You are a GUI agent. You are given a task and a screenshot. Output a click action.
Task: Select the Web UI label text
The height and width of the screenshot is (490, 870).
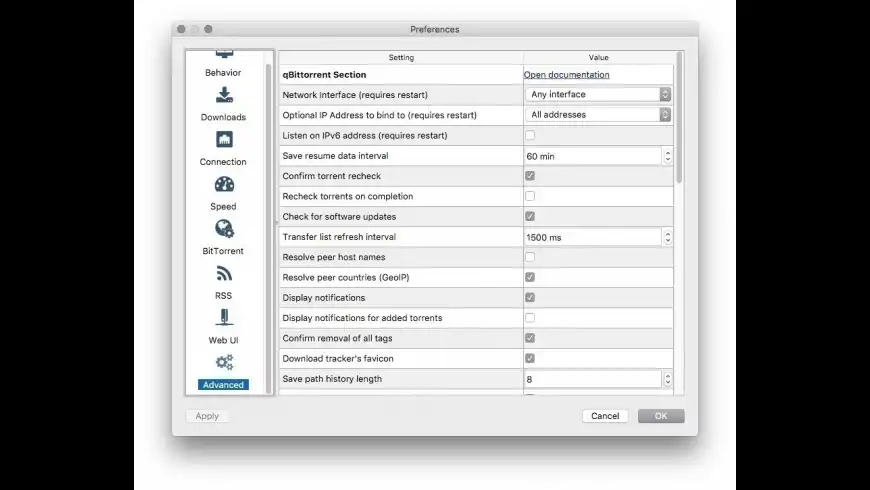pos(223,340)
